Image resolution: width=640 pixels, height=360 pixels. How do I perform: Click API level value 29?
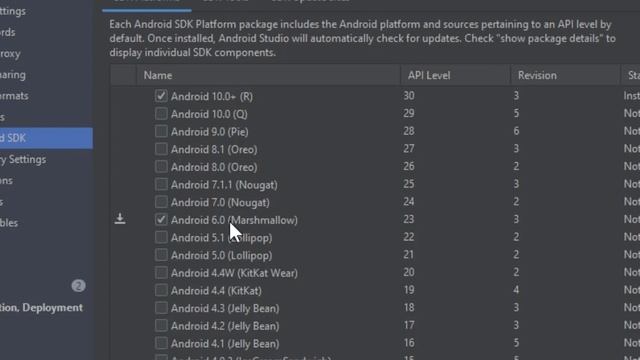click(409, 113)
